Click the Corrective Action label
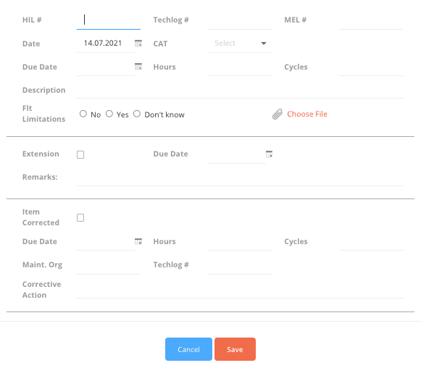421x368 pixels. pos(42,290)
